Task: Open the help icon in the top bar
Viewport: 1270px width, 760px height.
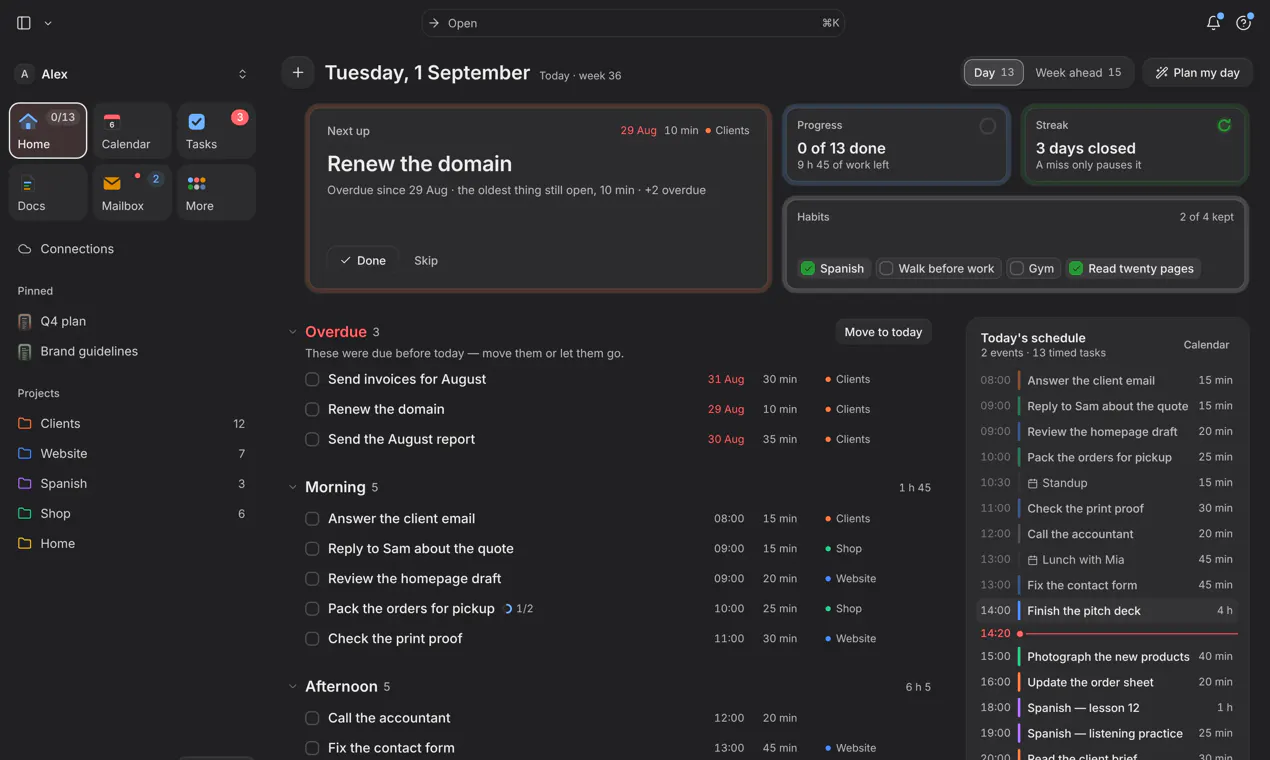Action: (x=1243, y=22)
